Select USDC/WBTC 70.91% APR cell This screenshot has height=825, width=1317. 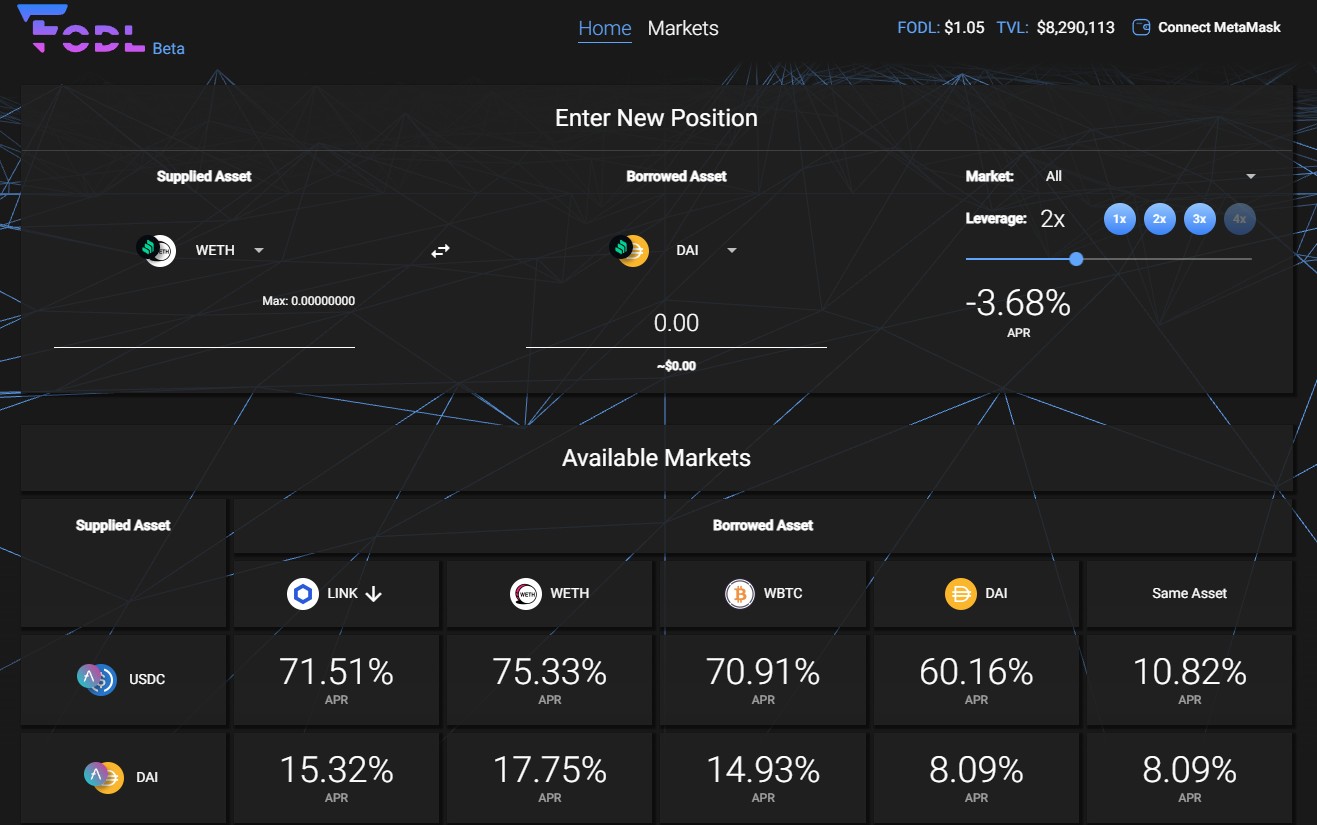(763, 680)
